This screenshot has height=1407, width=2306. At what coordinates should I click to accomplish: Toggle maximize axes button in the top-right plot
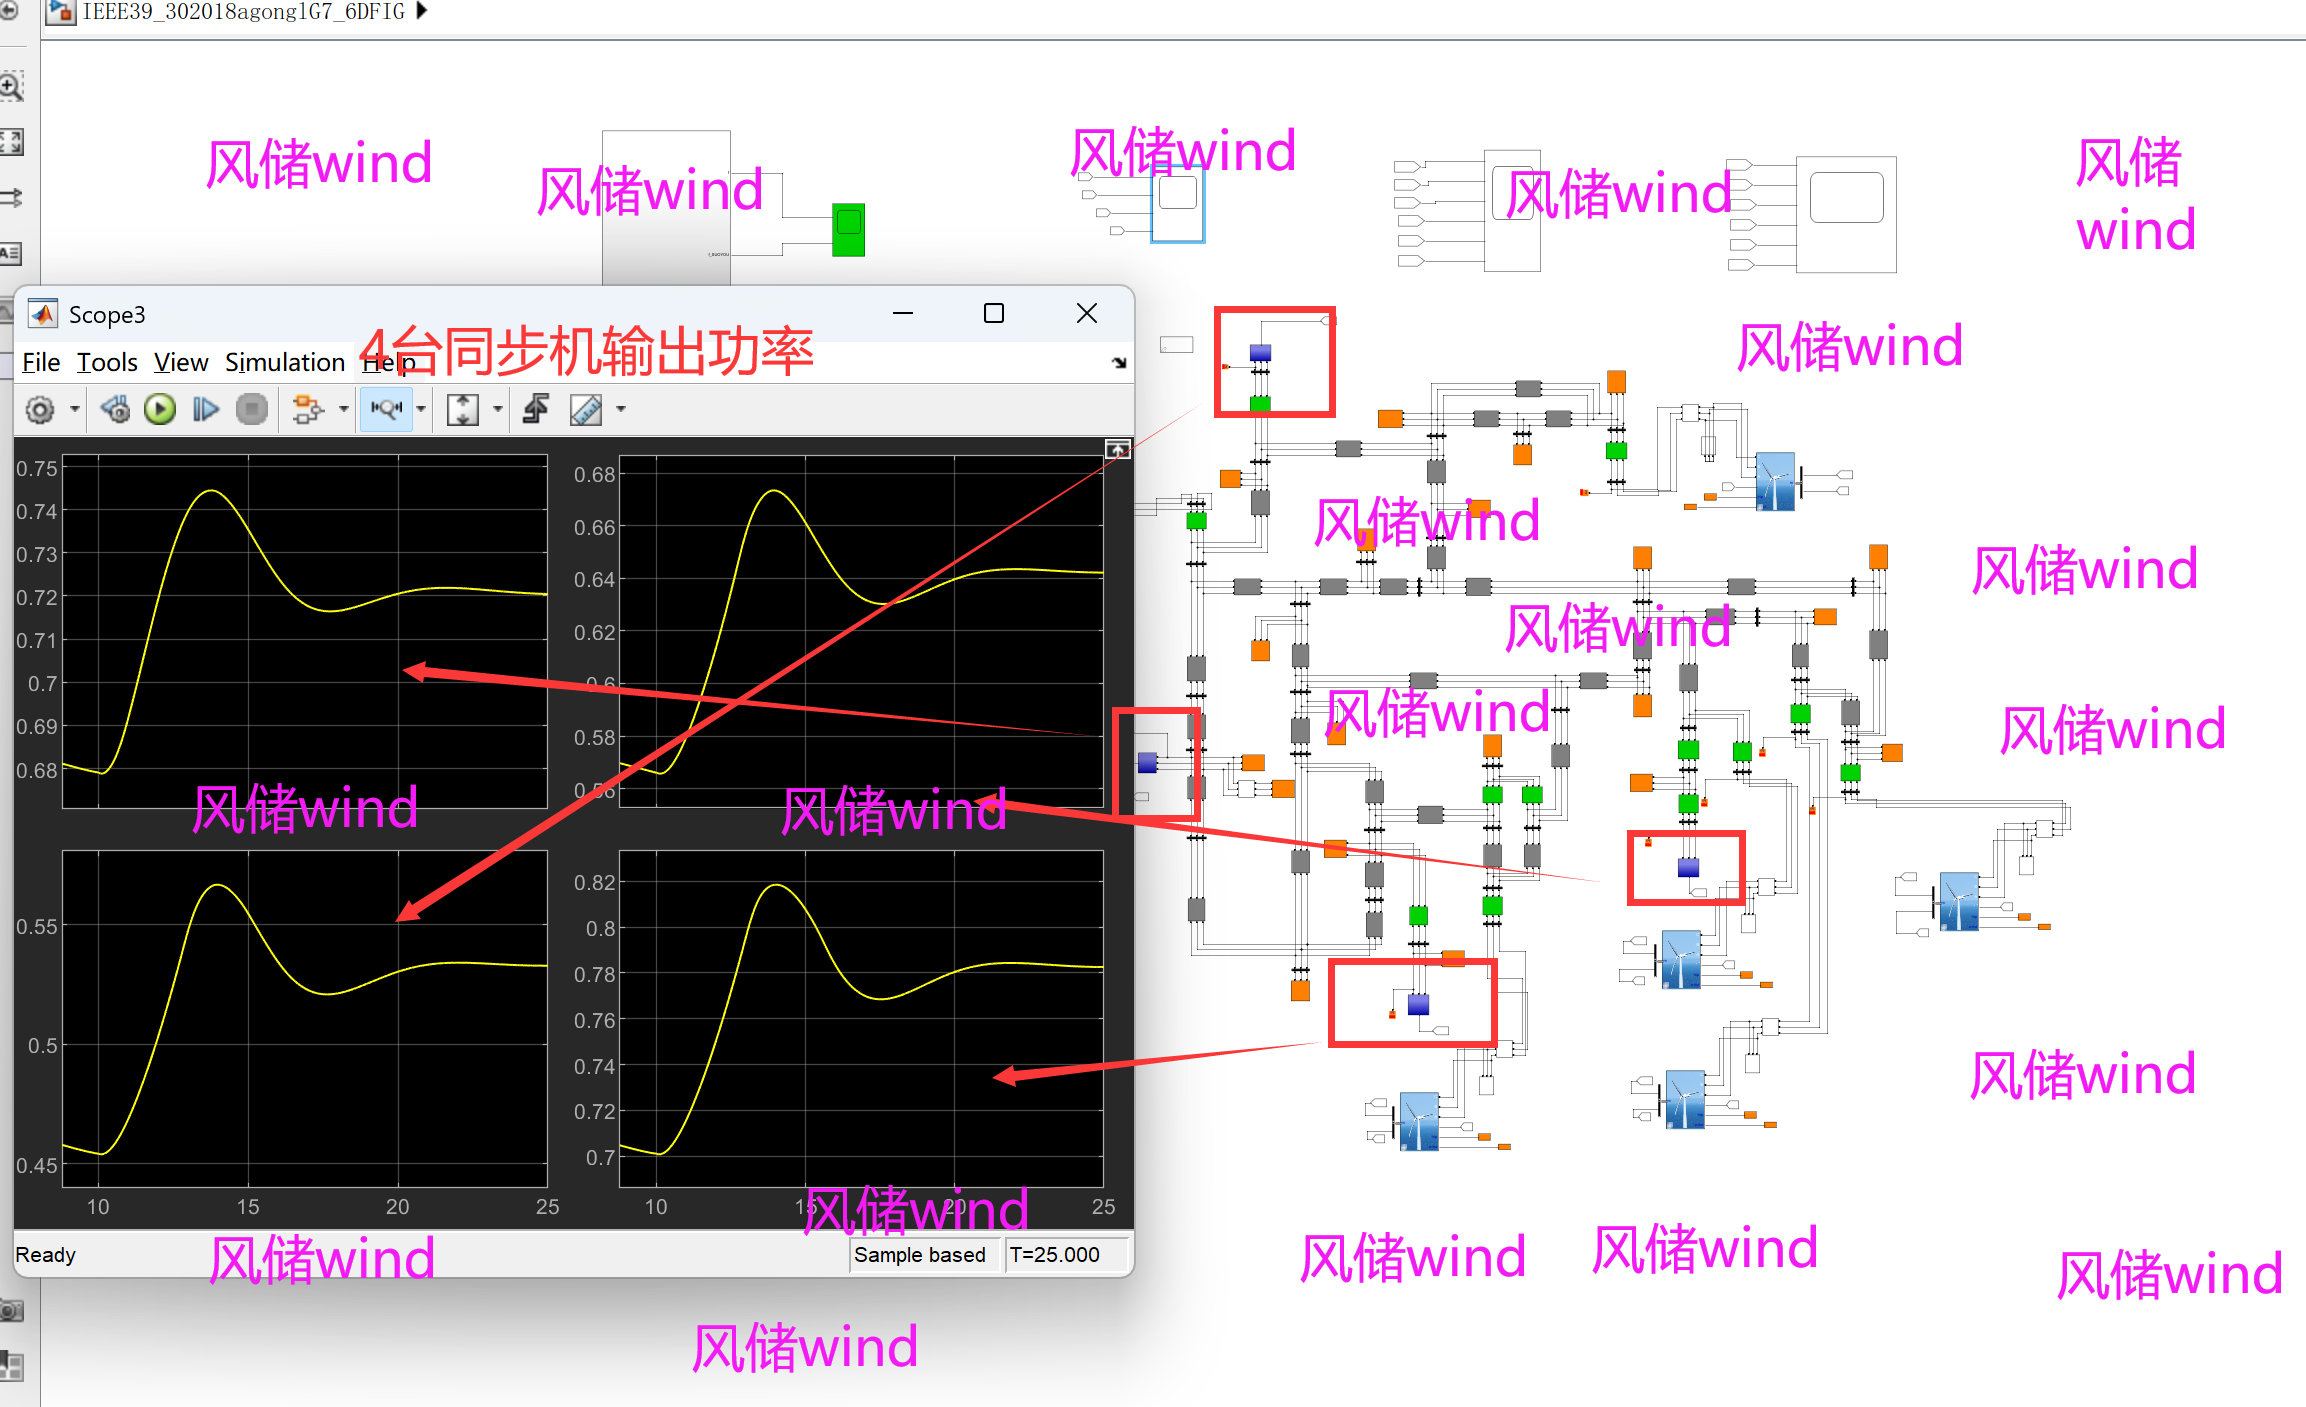point(1117,450)
